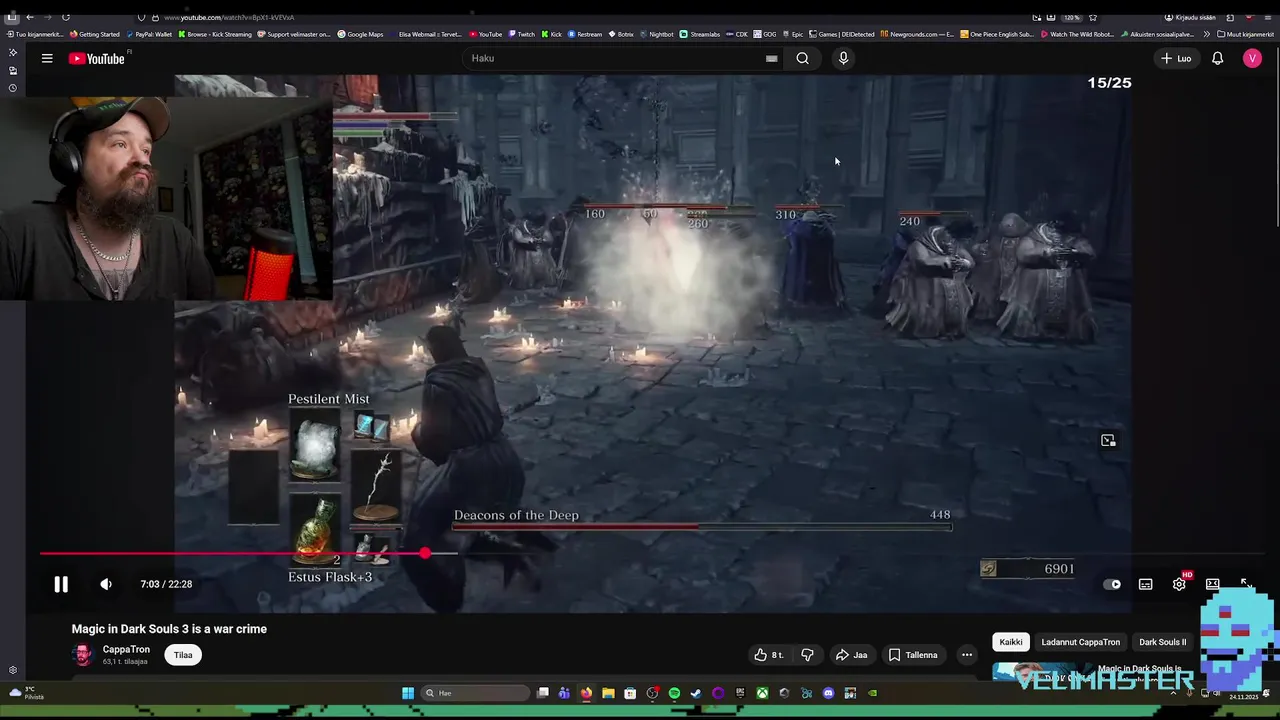The image size is (1280, 720).
Task: Expand the Muut kirjanmerkit bookmarks folder
Action: (x=1246, y=34)
